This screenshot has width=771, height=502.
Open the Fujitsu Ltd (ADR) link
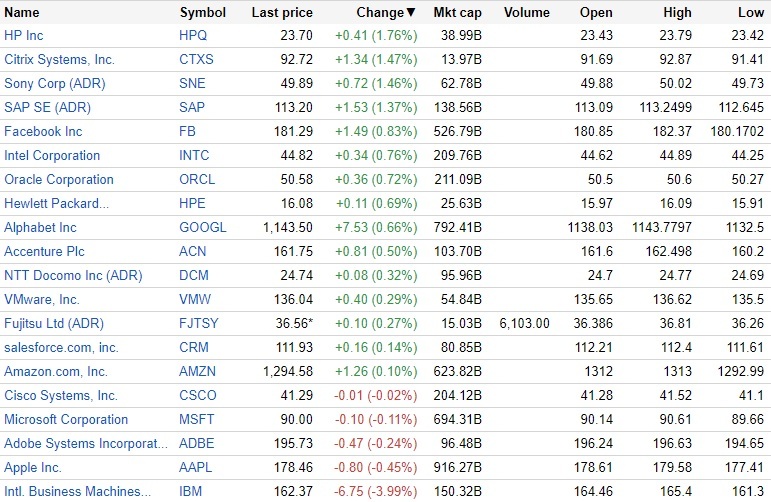[x=54, y=324]
